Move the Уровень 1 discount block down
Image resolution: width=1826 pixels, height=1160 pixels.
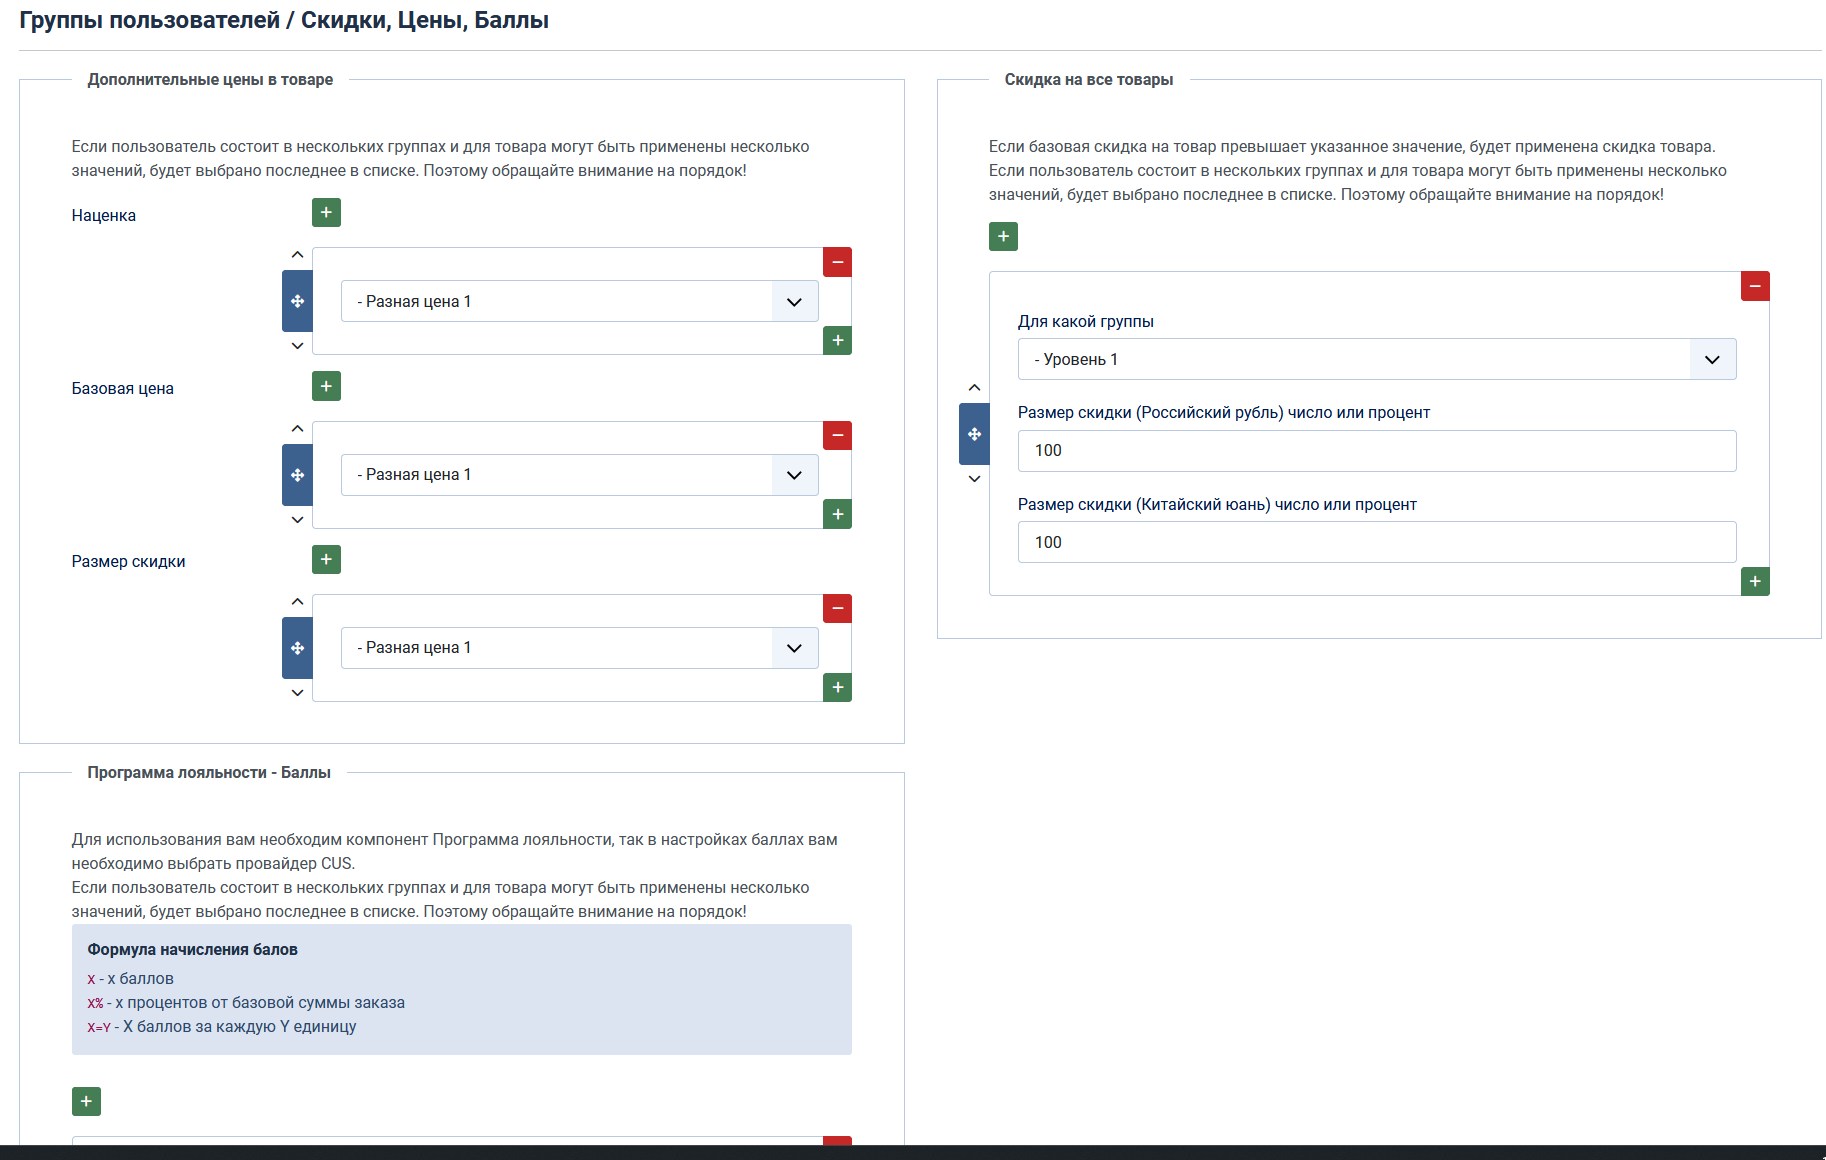tap(974, 479)
